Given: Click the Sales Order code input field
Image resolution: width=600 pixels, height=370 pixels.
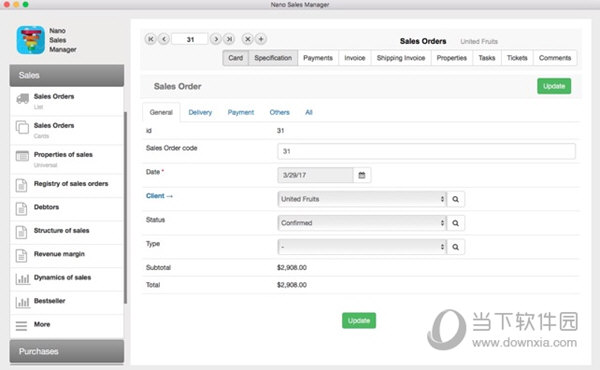Looking at the screenshot, I should pos(426,151).
